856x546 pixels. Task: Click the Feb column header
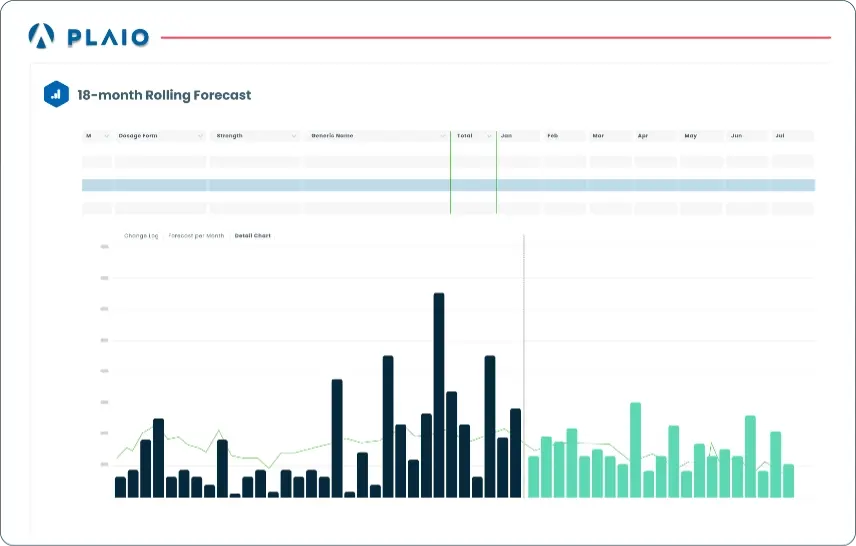click(564, 136)
